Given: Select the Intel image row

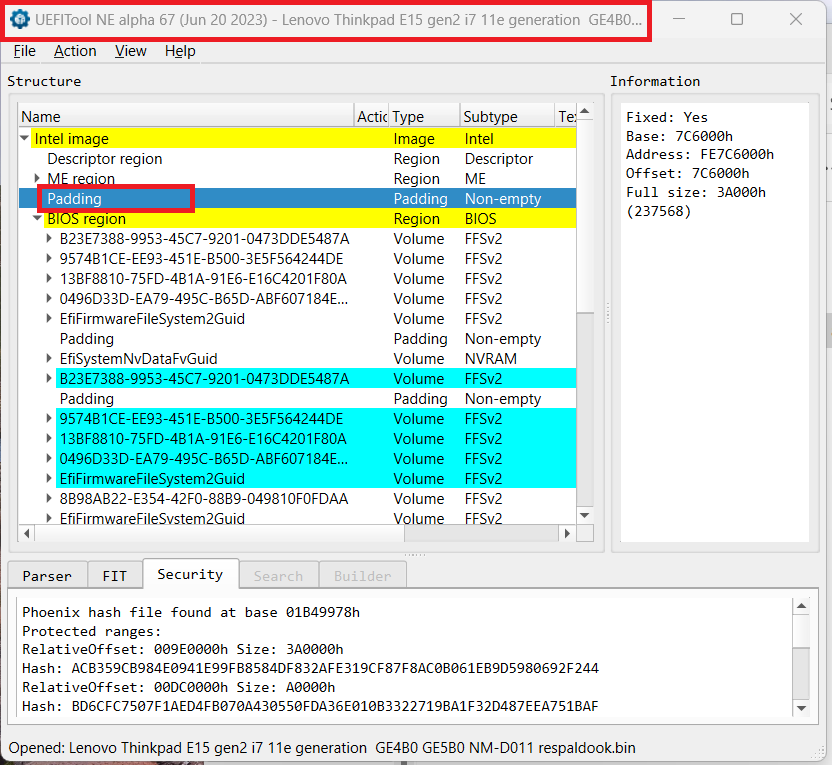Looking at the screenshot, I should pyautogui.click(x=297, y=138).
